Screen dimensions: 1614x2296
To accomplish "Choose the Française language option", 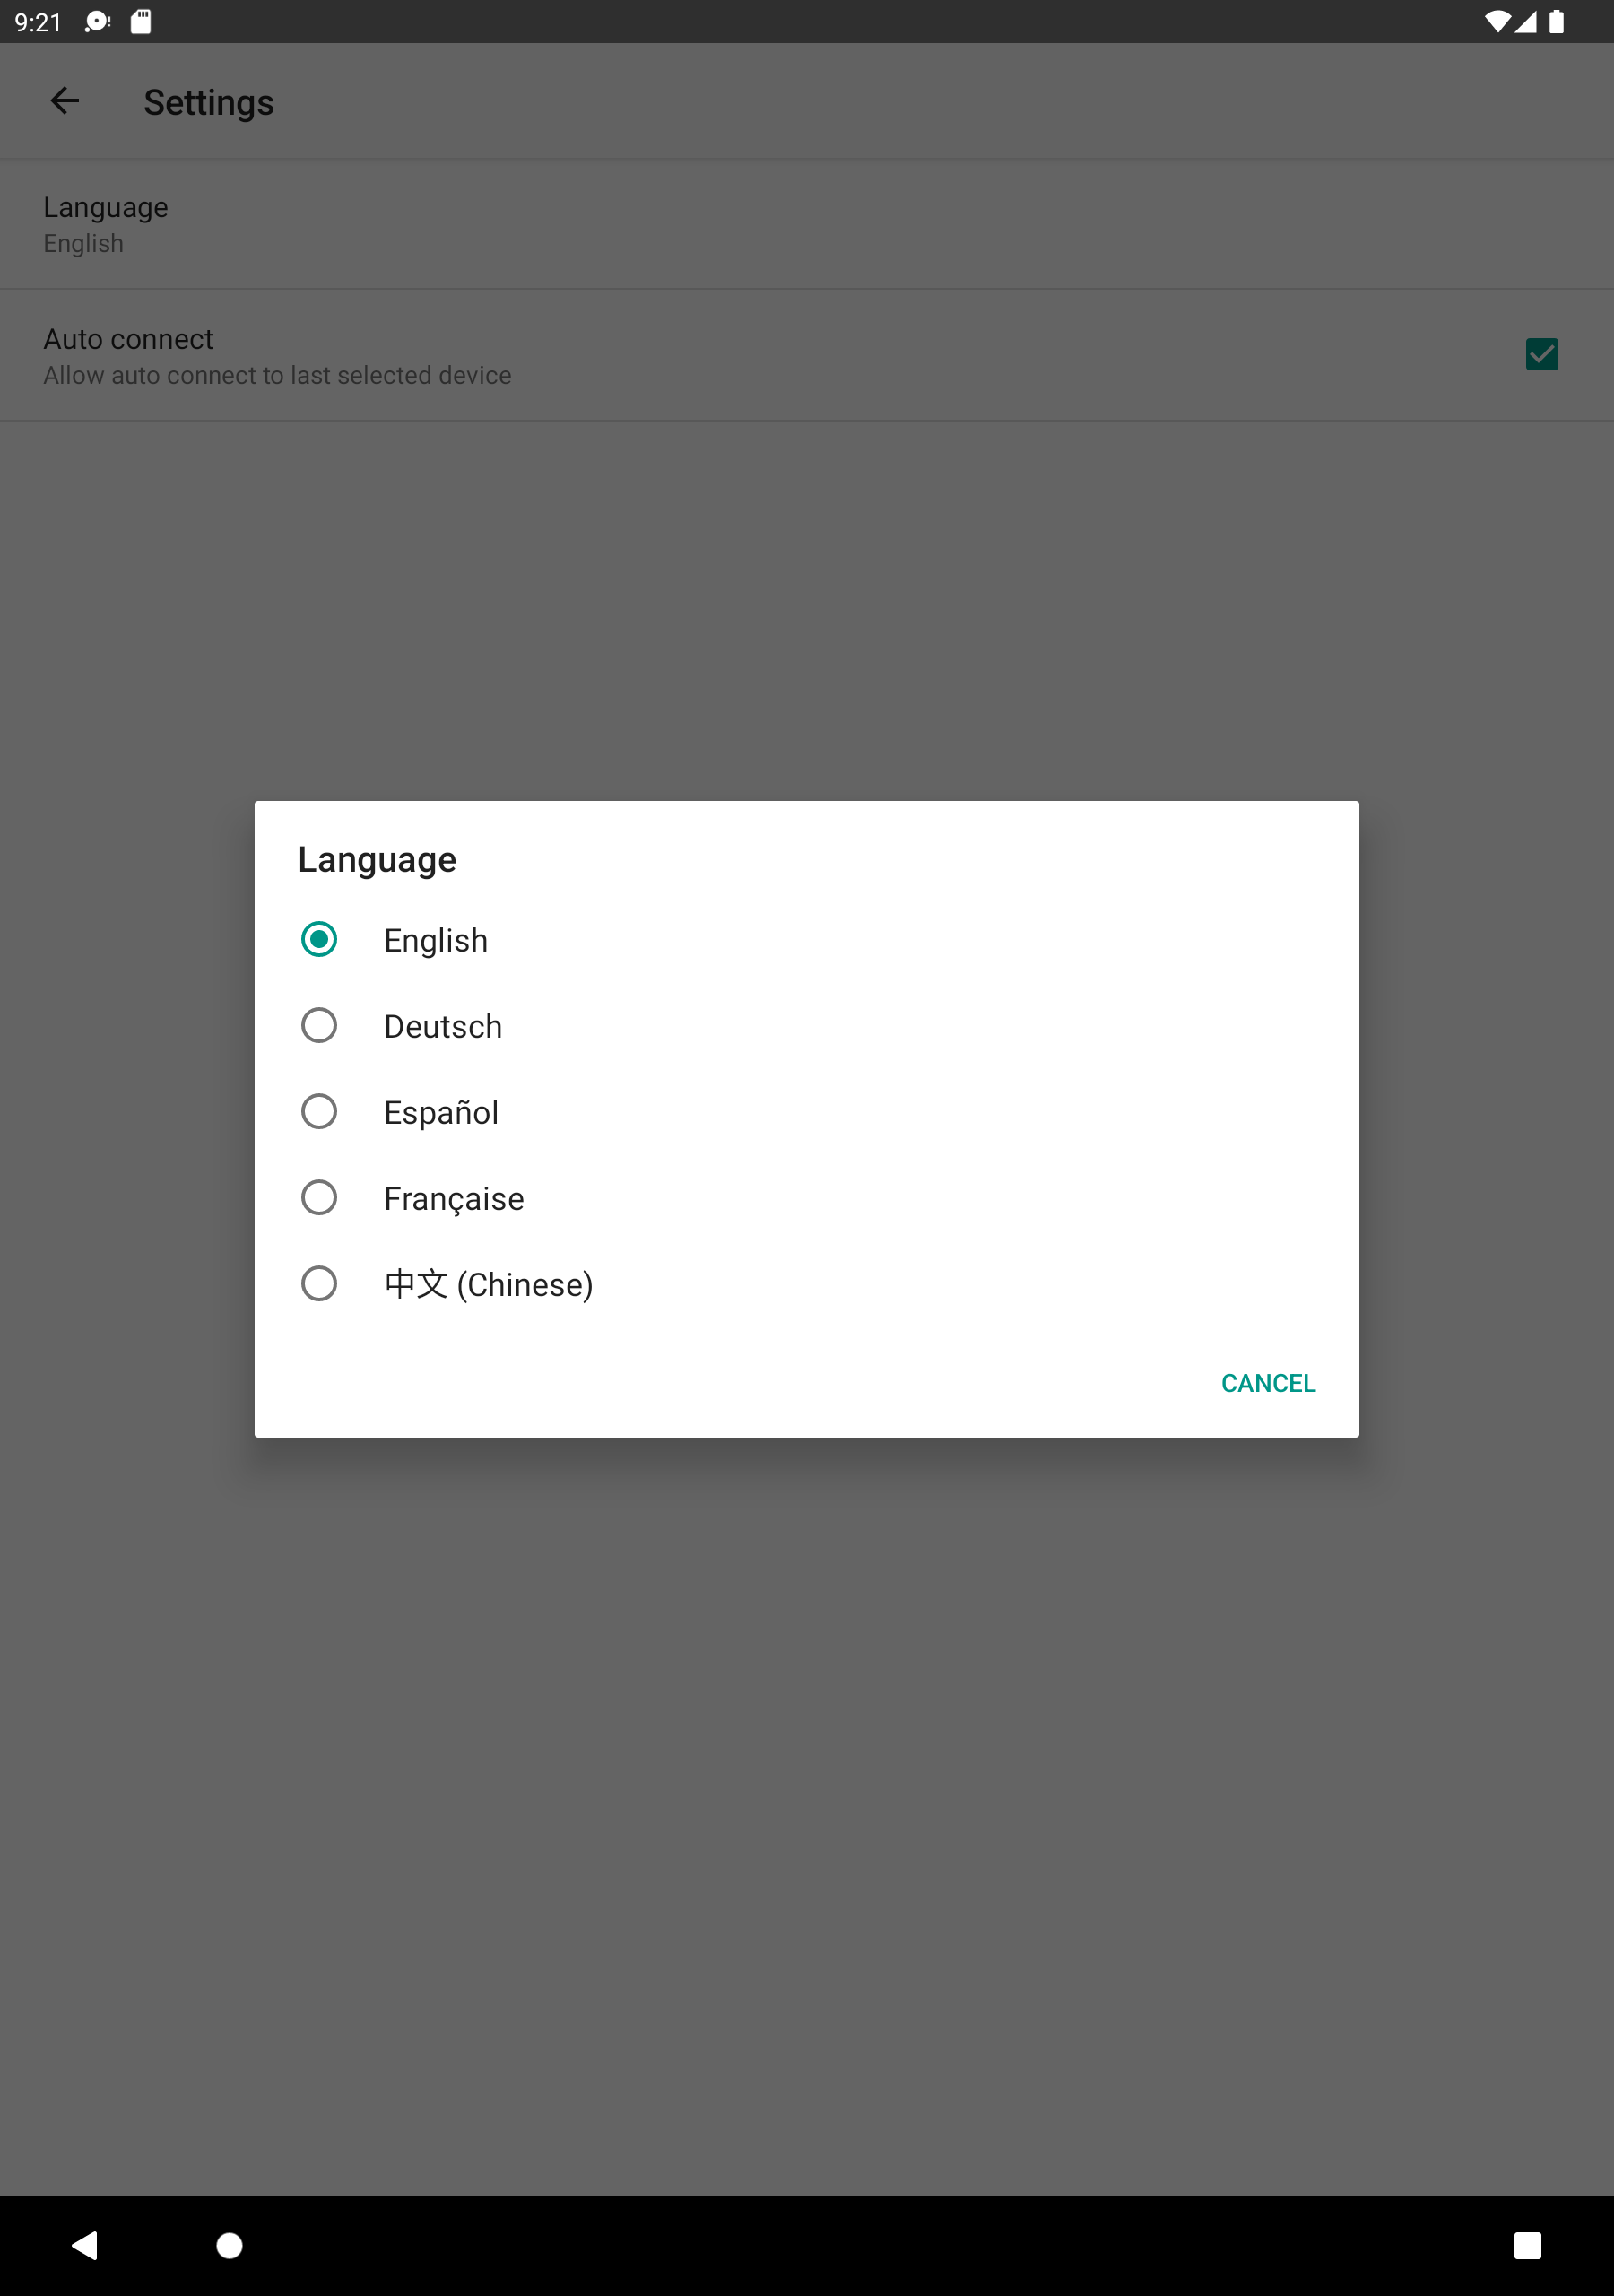I will [806, 1197].
